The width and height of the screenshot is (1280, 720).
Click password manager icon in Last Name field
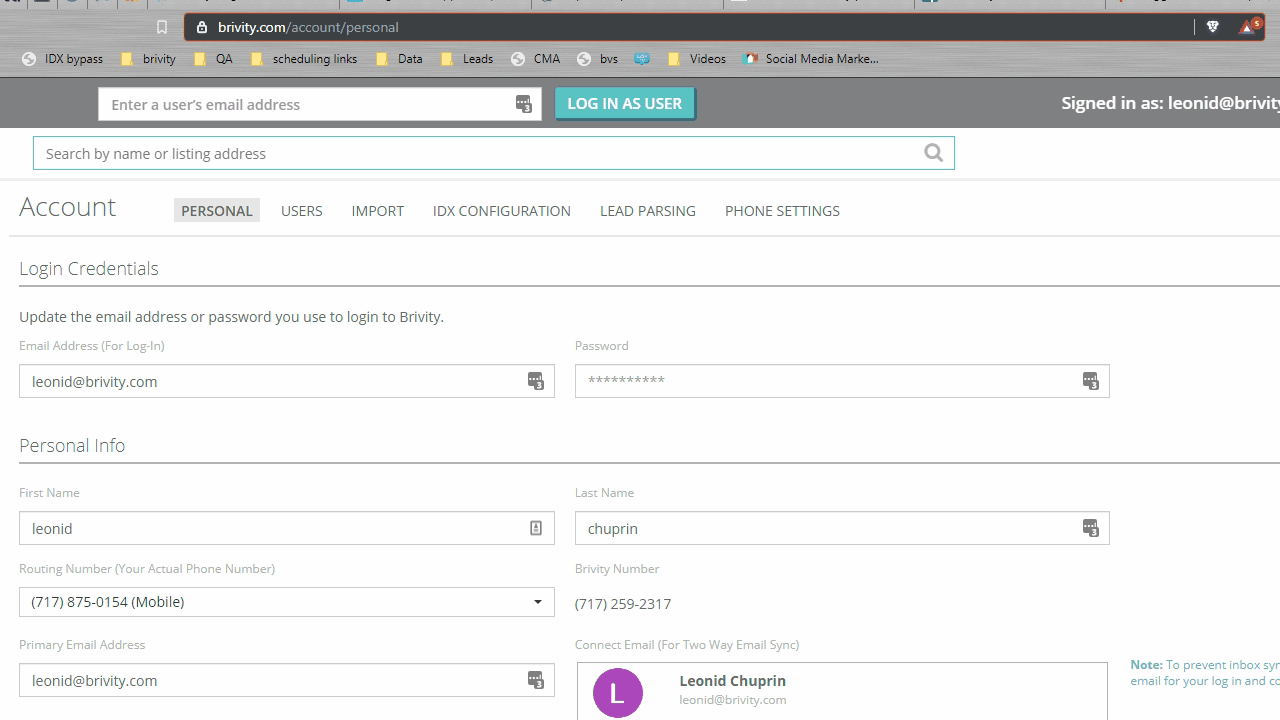pos(1091,528)
